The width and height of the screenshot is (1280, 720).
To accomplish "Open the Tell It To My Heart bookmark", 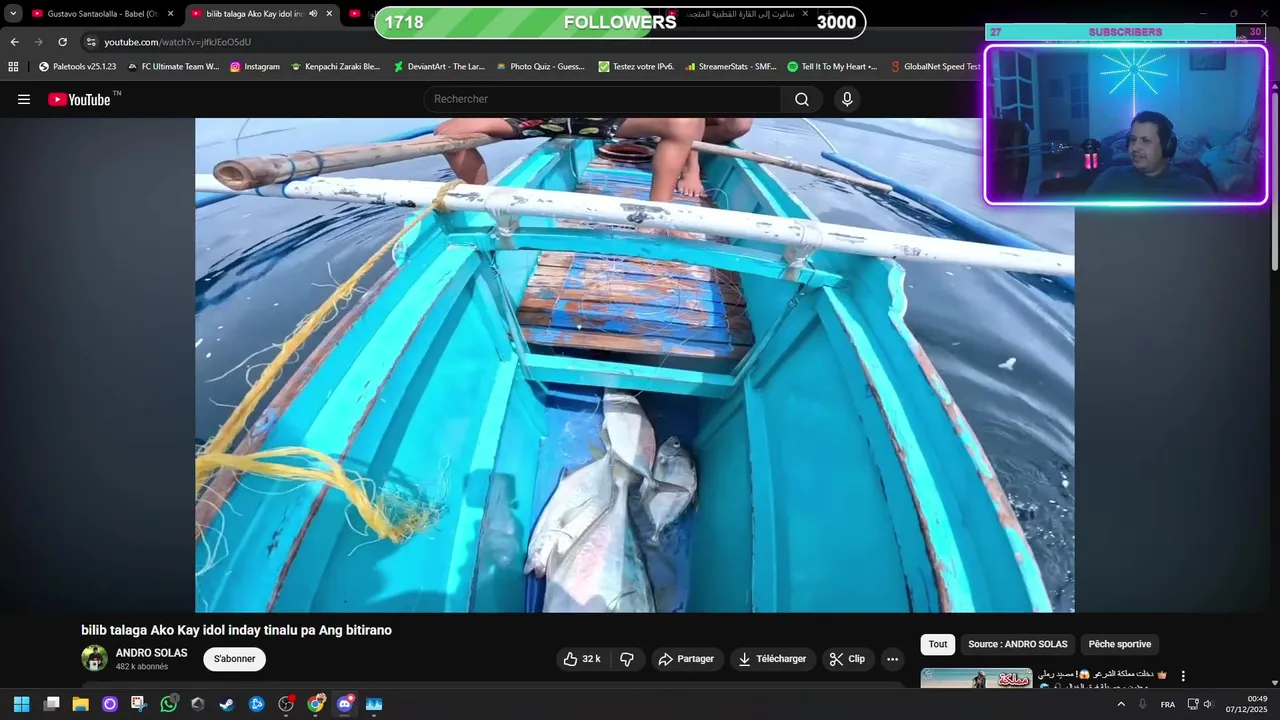I will [x=832, y=67].
